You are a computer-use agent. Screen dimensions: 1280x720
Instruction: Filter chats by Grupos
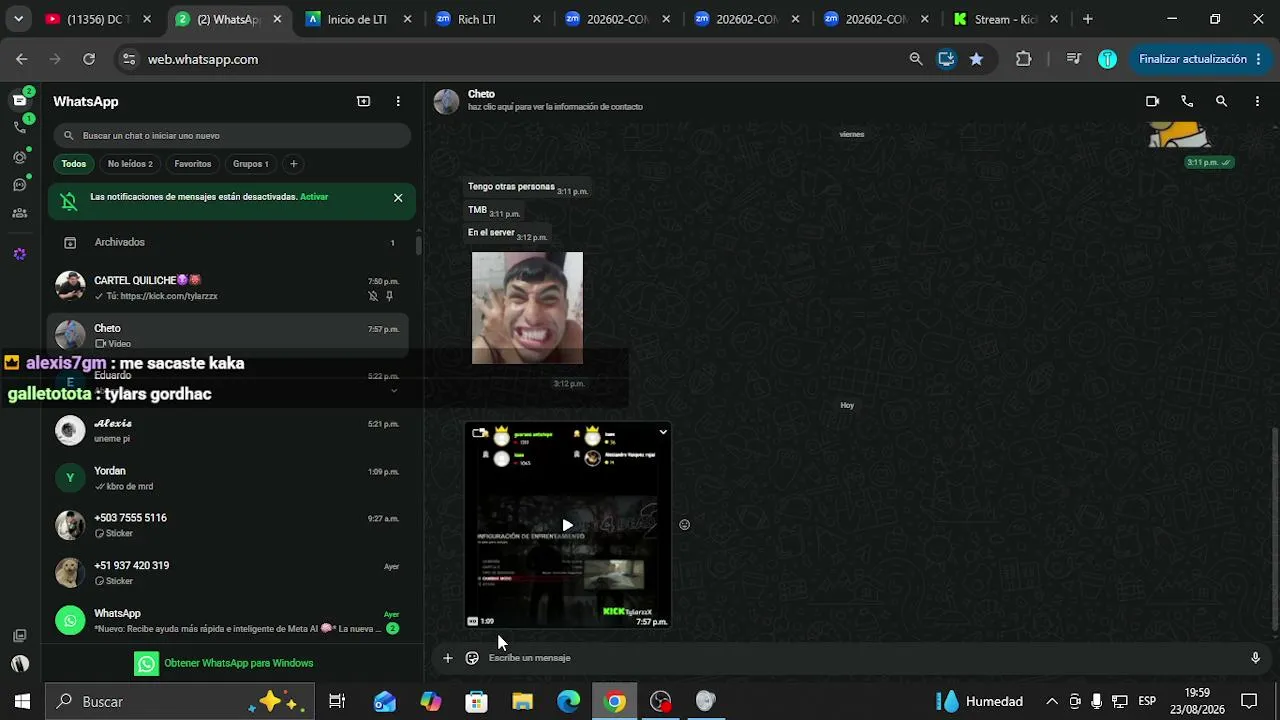(251, 164)
